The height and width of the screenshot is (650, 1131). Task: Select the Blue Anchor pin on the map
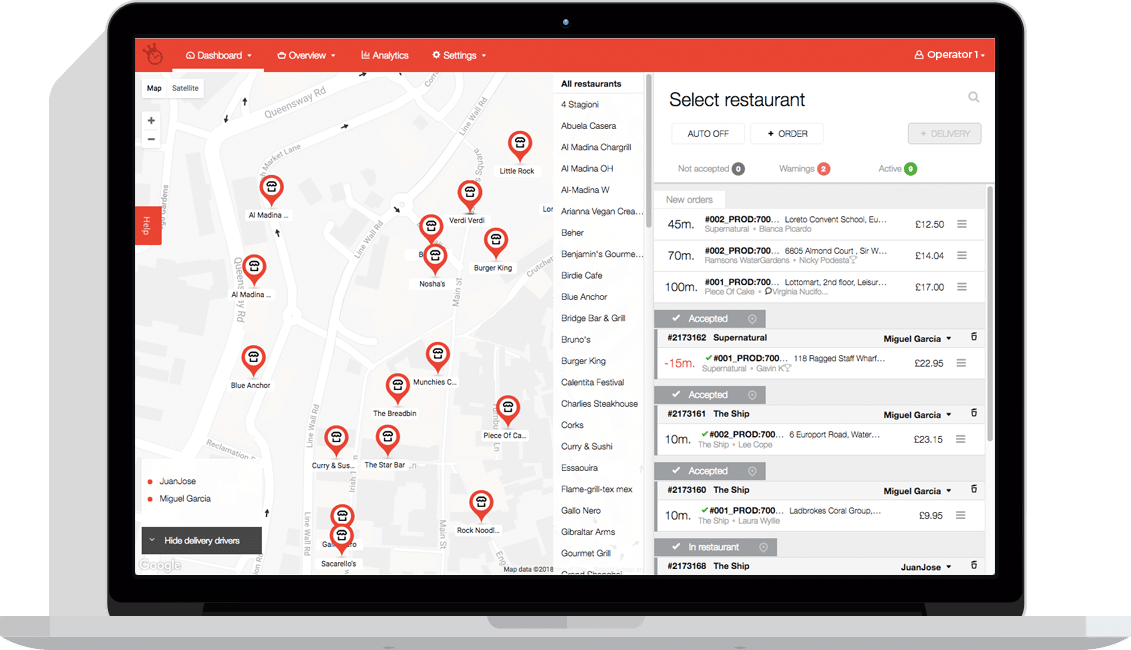[x=253, y=361]
